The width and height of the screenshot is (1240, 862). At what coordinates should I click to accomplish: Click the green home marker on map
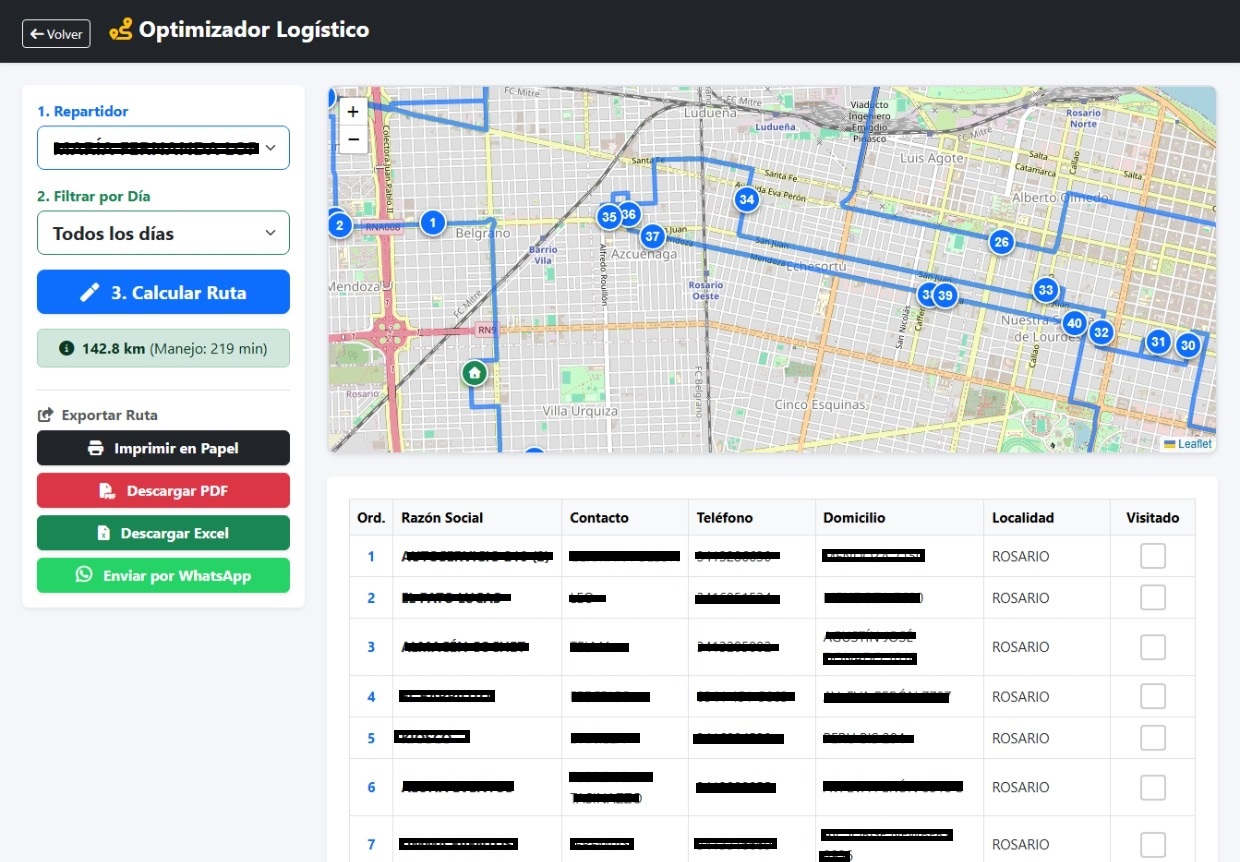tap(474, 373)
